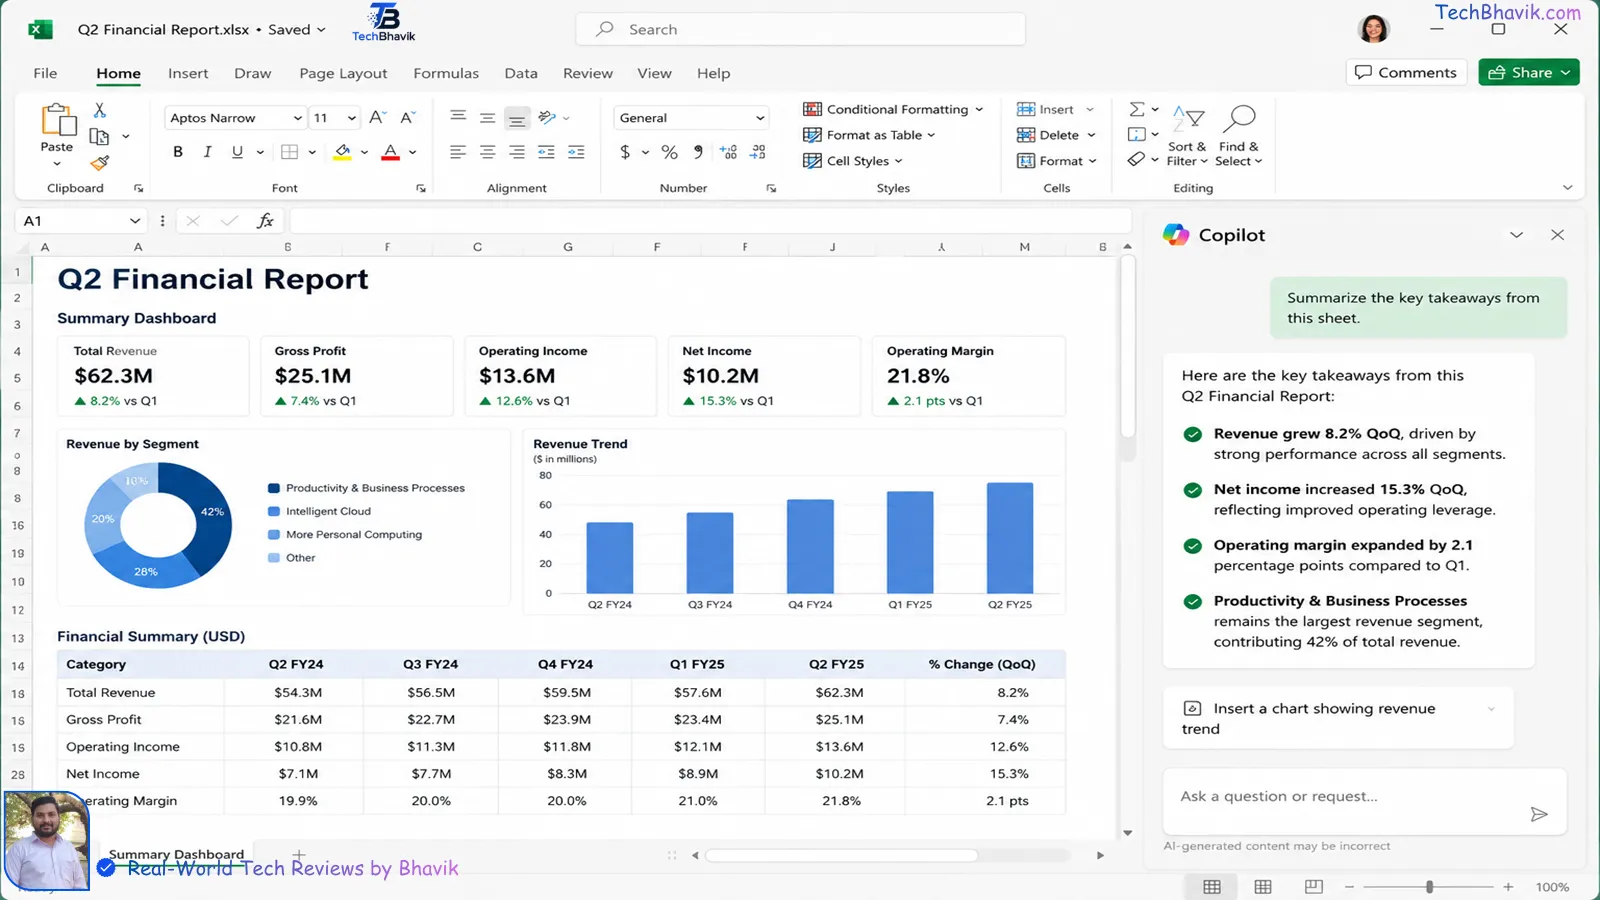This screenshot has width=1600, height=900.
Task: Click 'Insert a chart showing revenue trend' suggestion
Action: [1338, 718]
